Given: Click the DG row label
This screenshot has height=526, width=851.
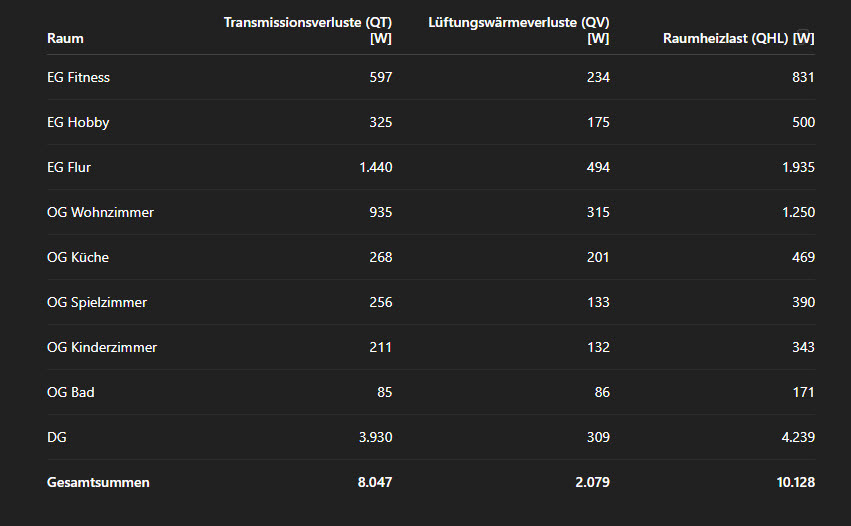Looking at the screenshot, I should pos(57,437).
